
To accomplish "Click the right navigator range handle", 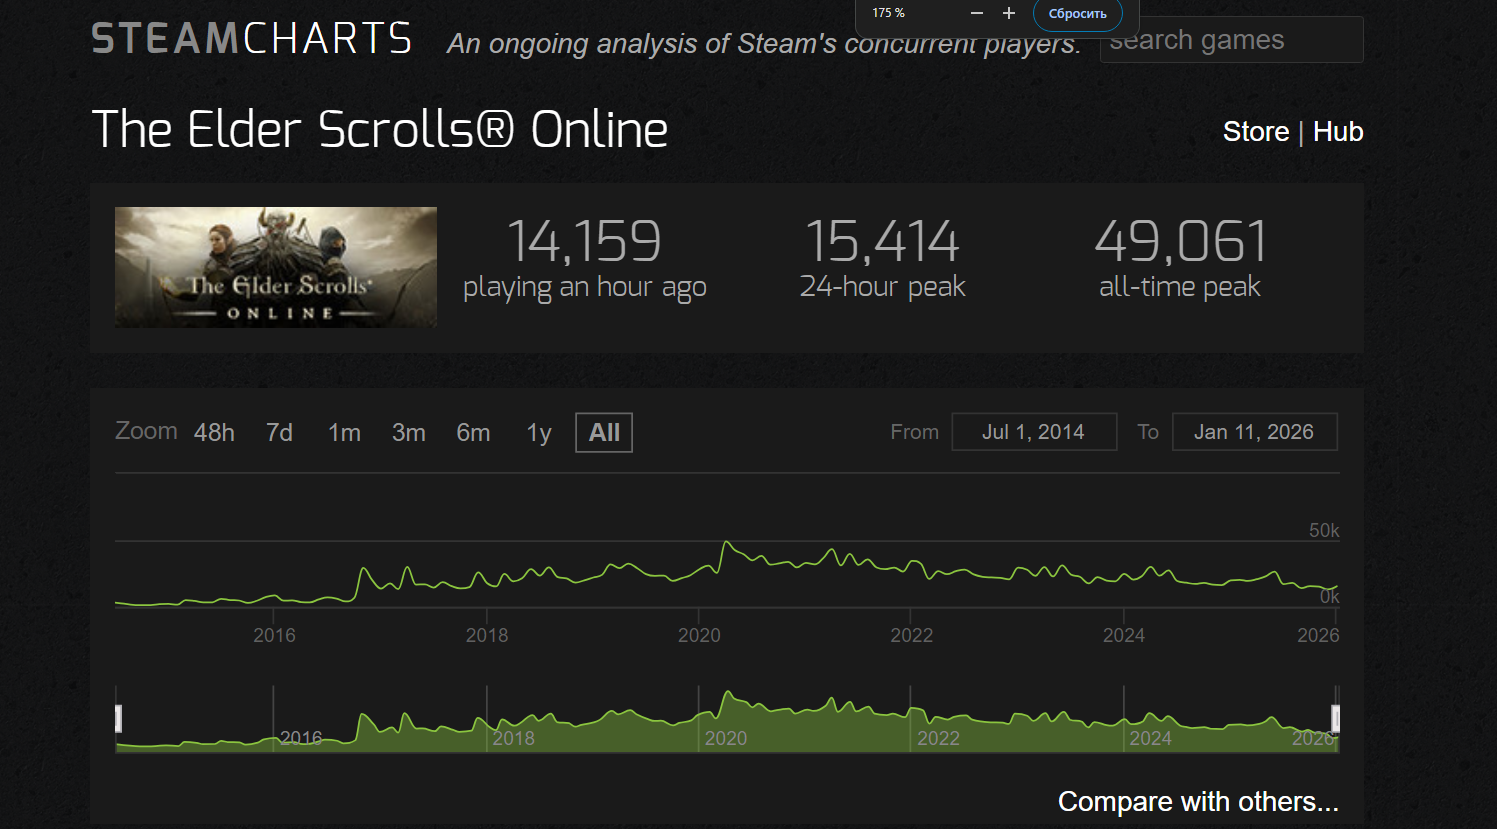I will (x=1335, y=718).
